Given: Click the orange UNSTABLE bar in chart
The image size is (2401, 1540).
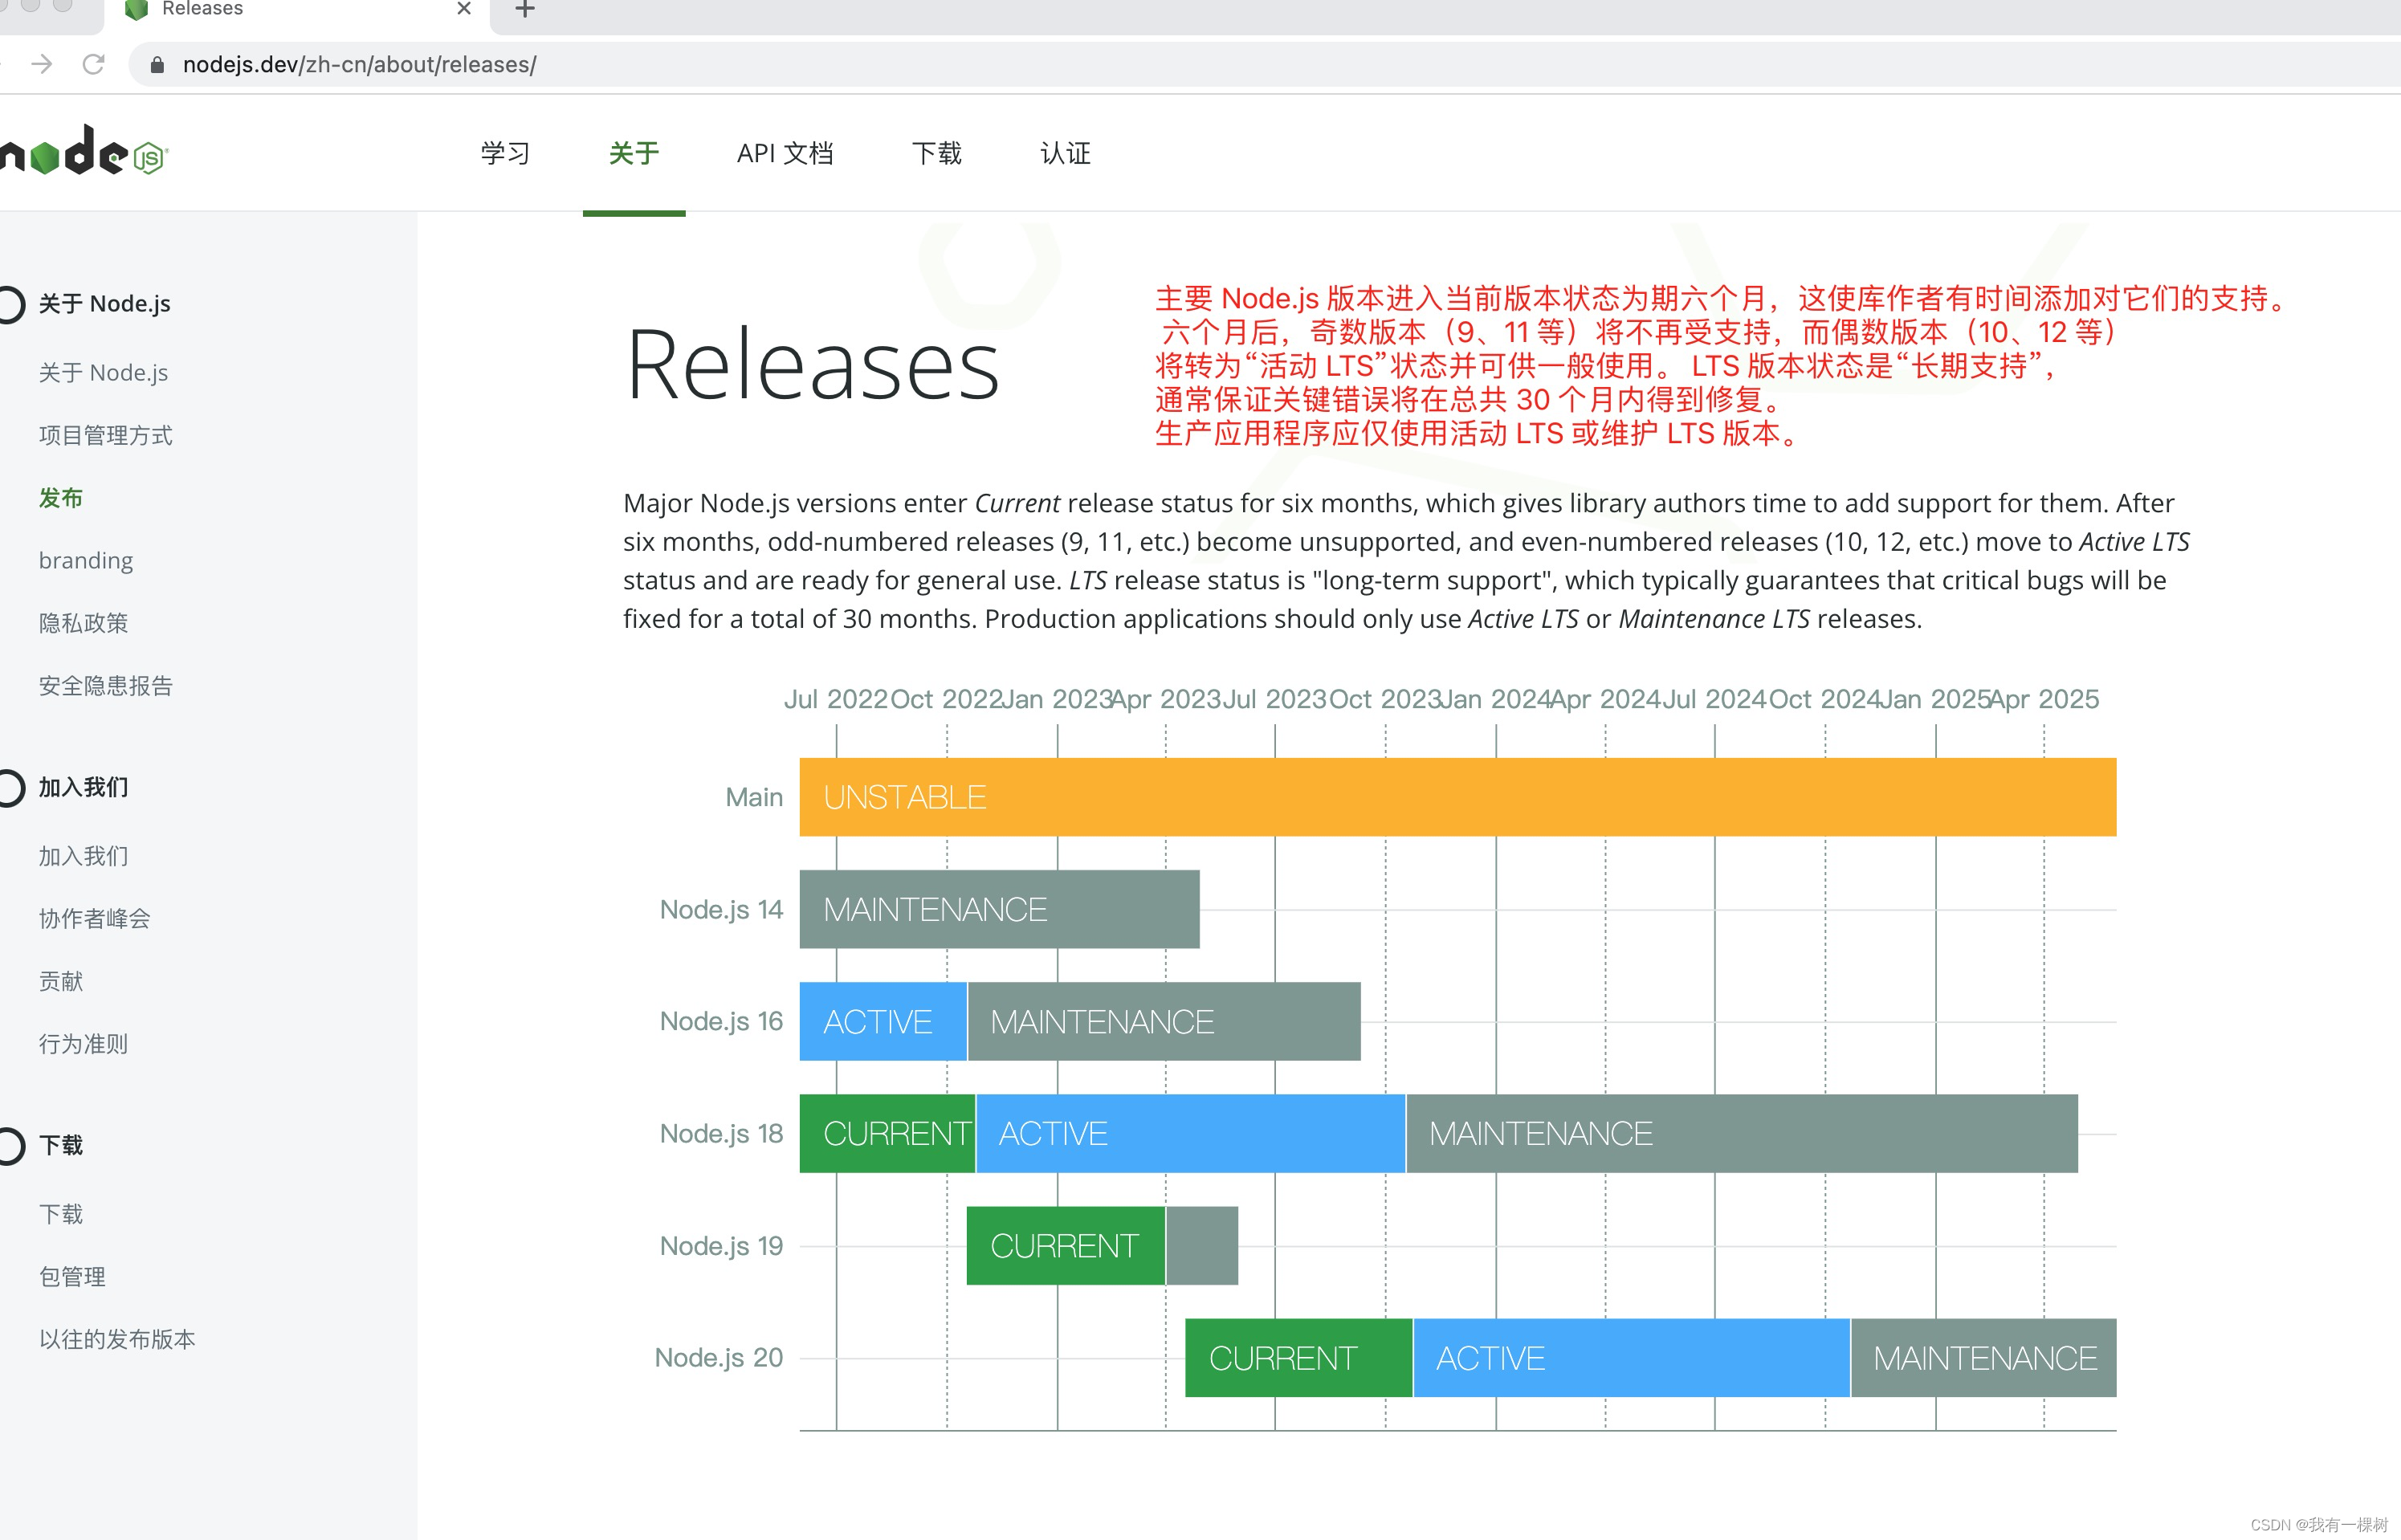Looking at the screenshot, I should [x=1457, y=797].
